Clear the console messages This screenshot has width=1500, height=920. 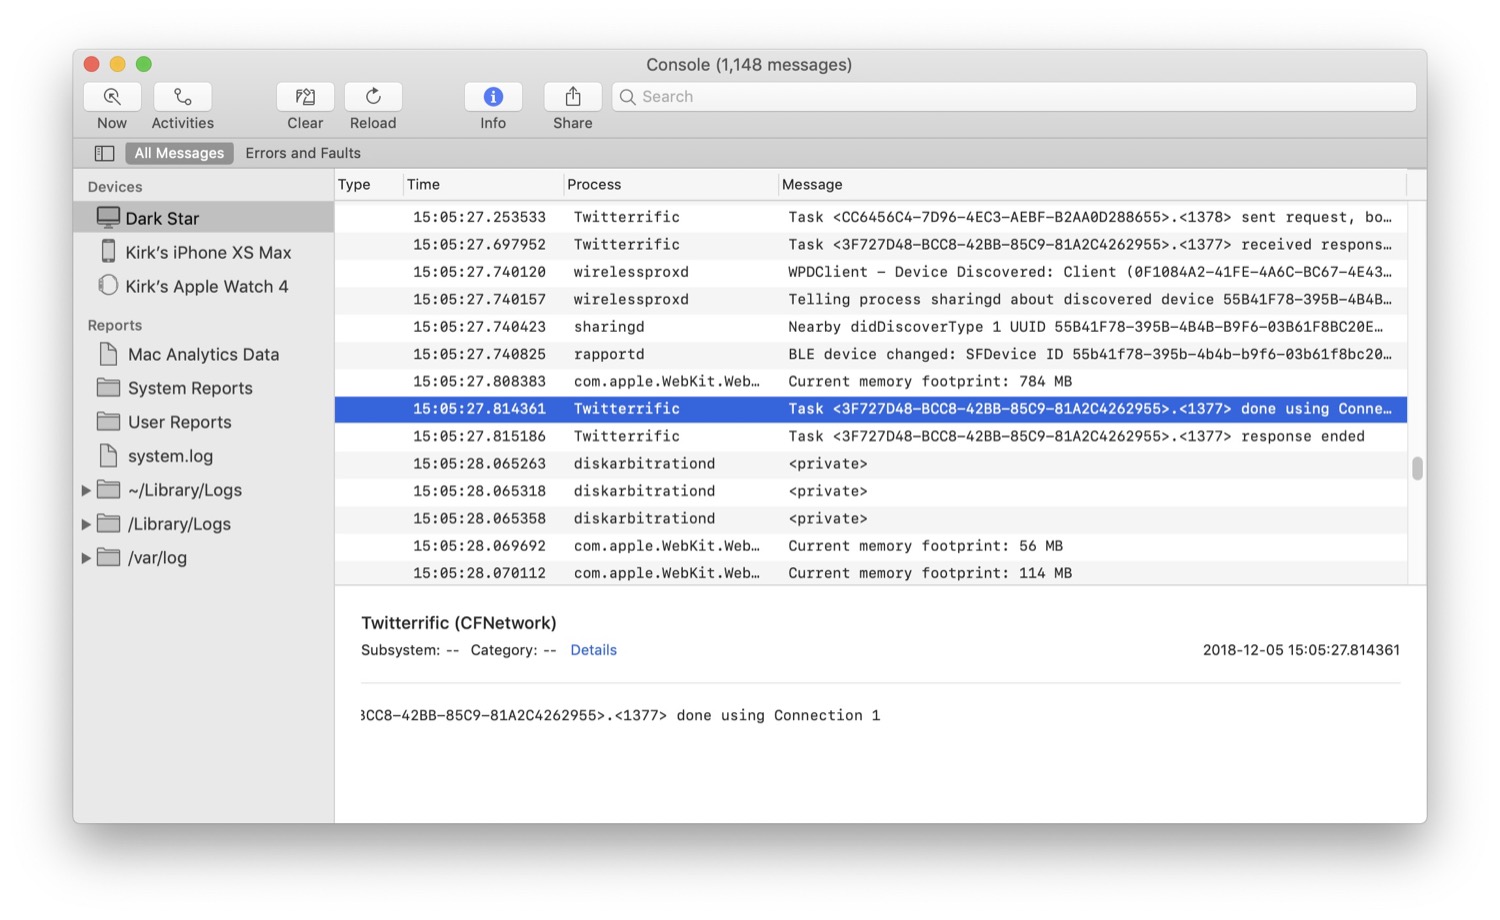point(305,97)
